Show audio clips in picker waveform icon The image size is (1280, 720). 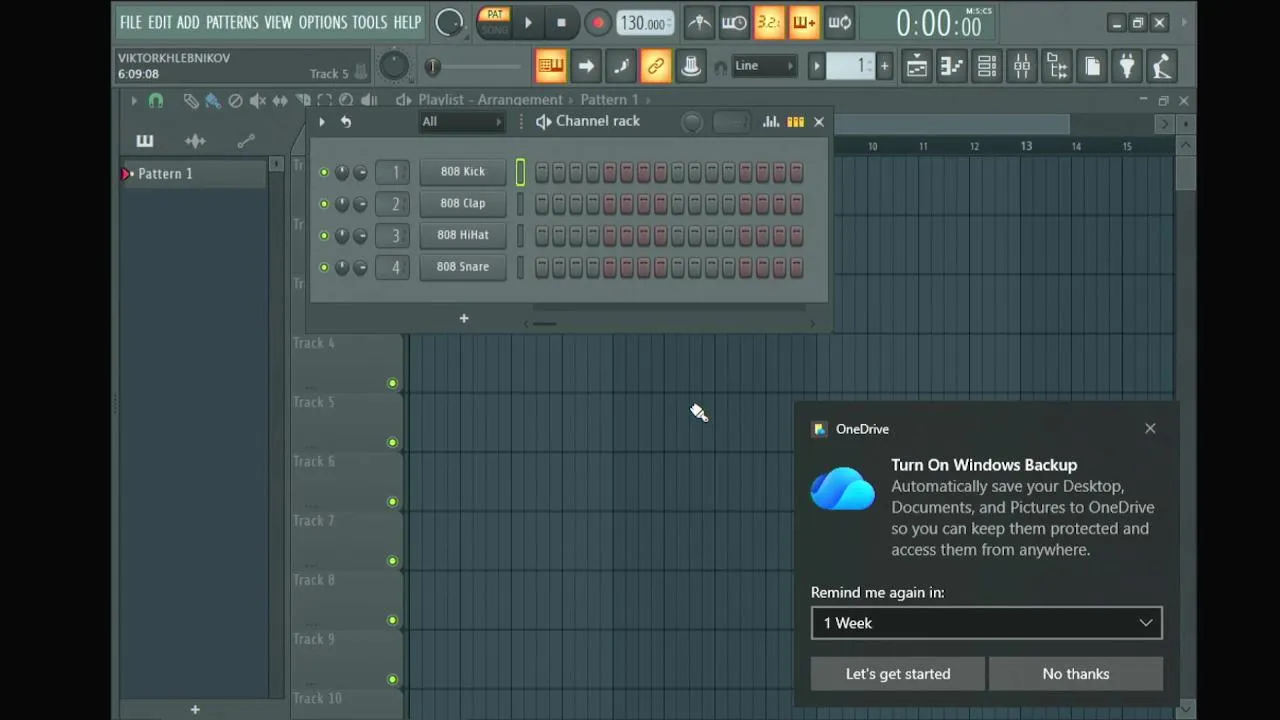[x=195, y=141]
